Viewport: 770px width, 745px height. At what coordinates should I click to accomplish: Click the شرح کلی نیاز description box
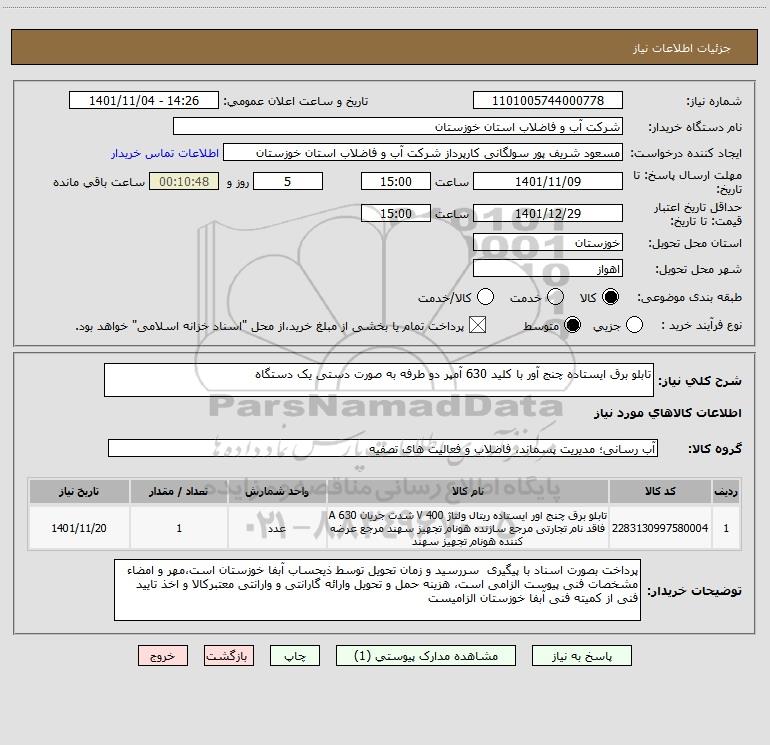point(379,380)
